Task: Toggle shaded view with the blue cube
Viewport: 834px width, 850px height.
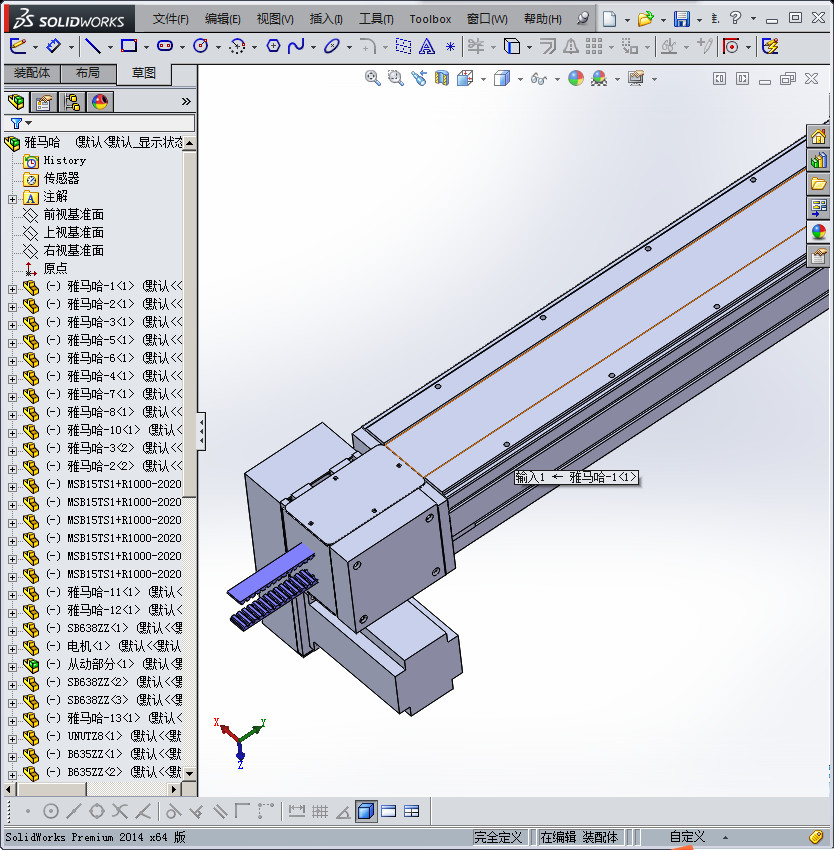Action: (366, 811)
